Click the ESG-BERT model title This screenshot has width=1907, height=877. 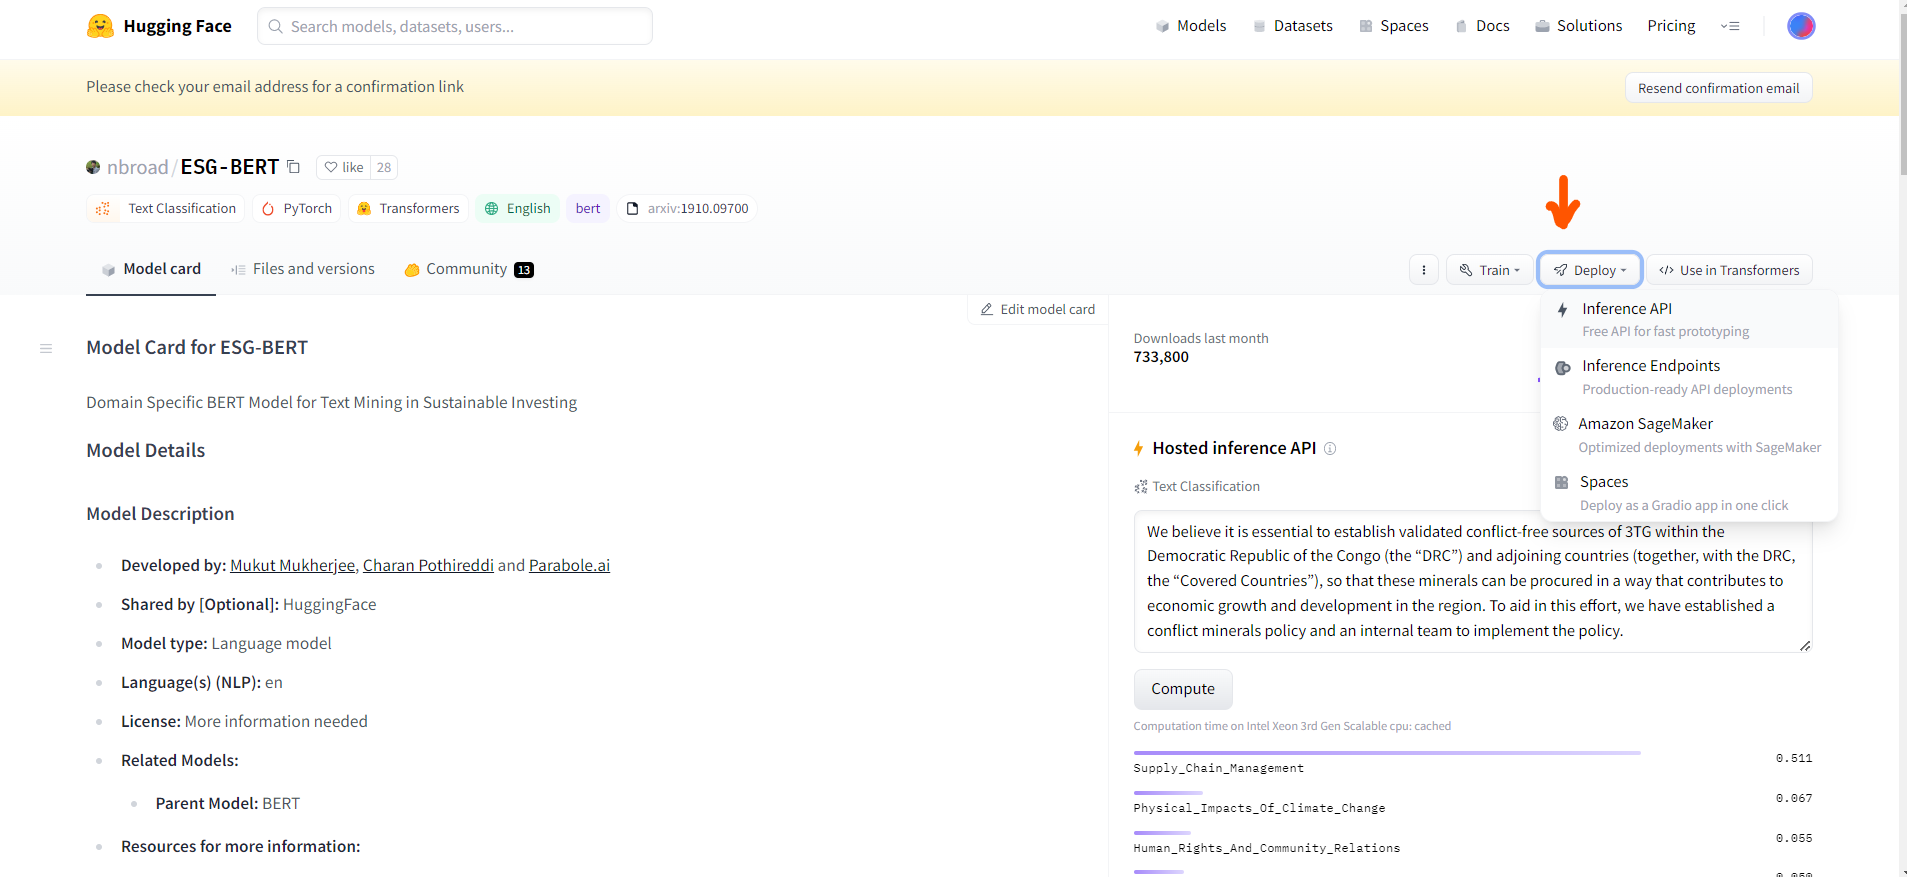tap(230, 167)
